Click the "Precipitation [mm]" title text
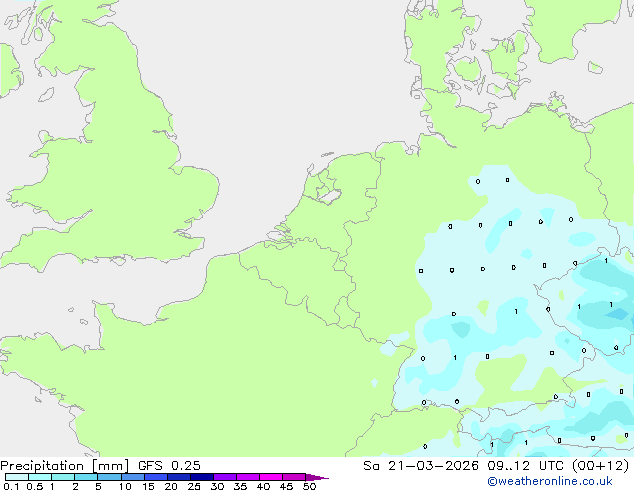The height and width of the screenshot is (490, 634). (65, 466)
